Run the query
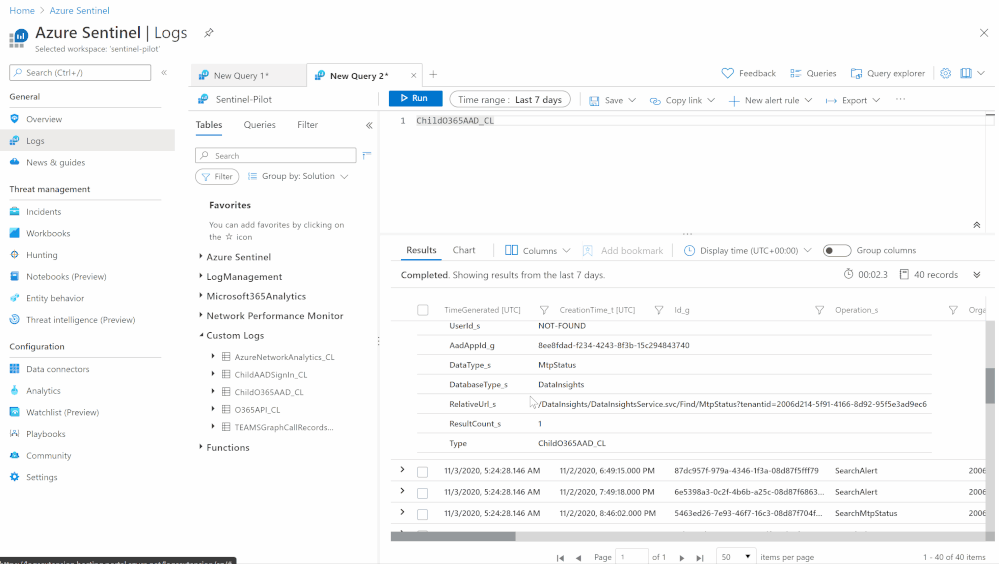This screenshot has height=564, width=999. [415, 98]
